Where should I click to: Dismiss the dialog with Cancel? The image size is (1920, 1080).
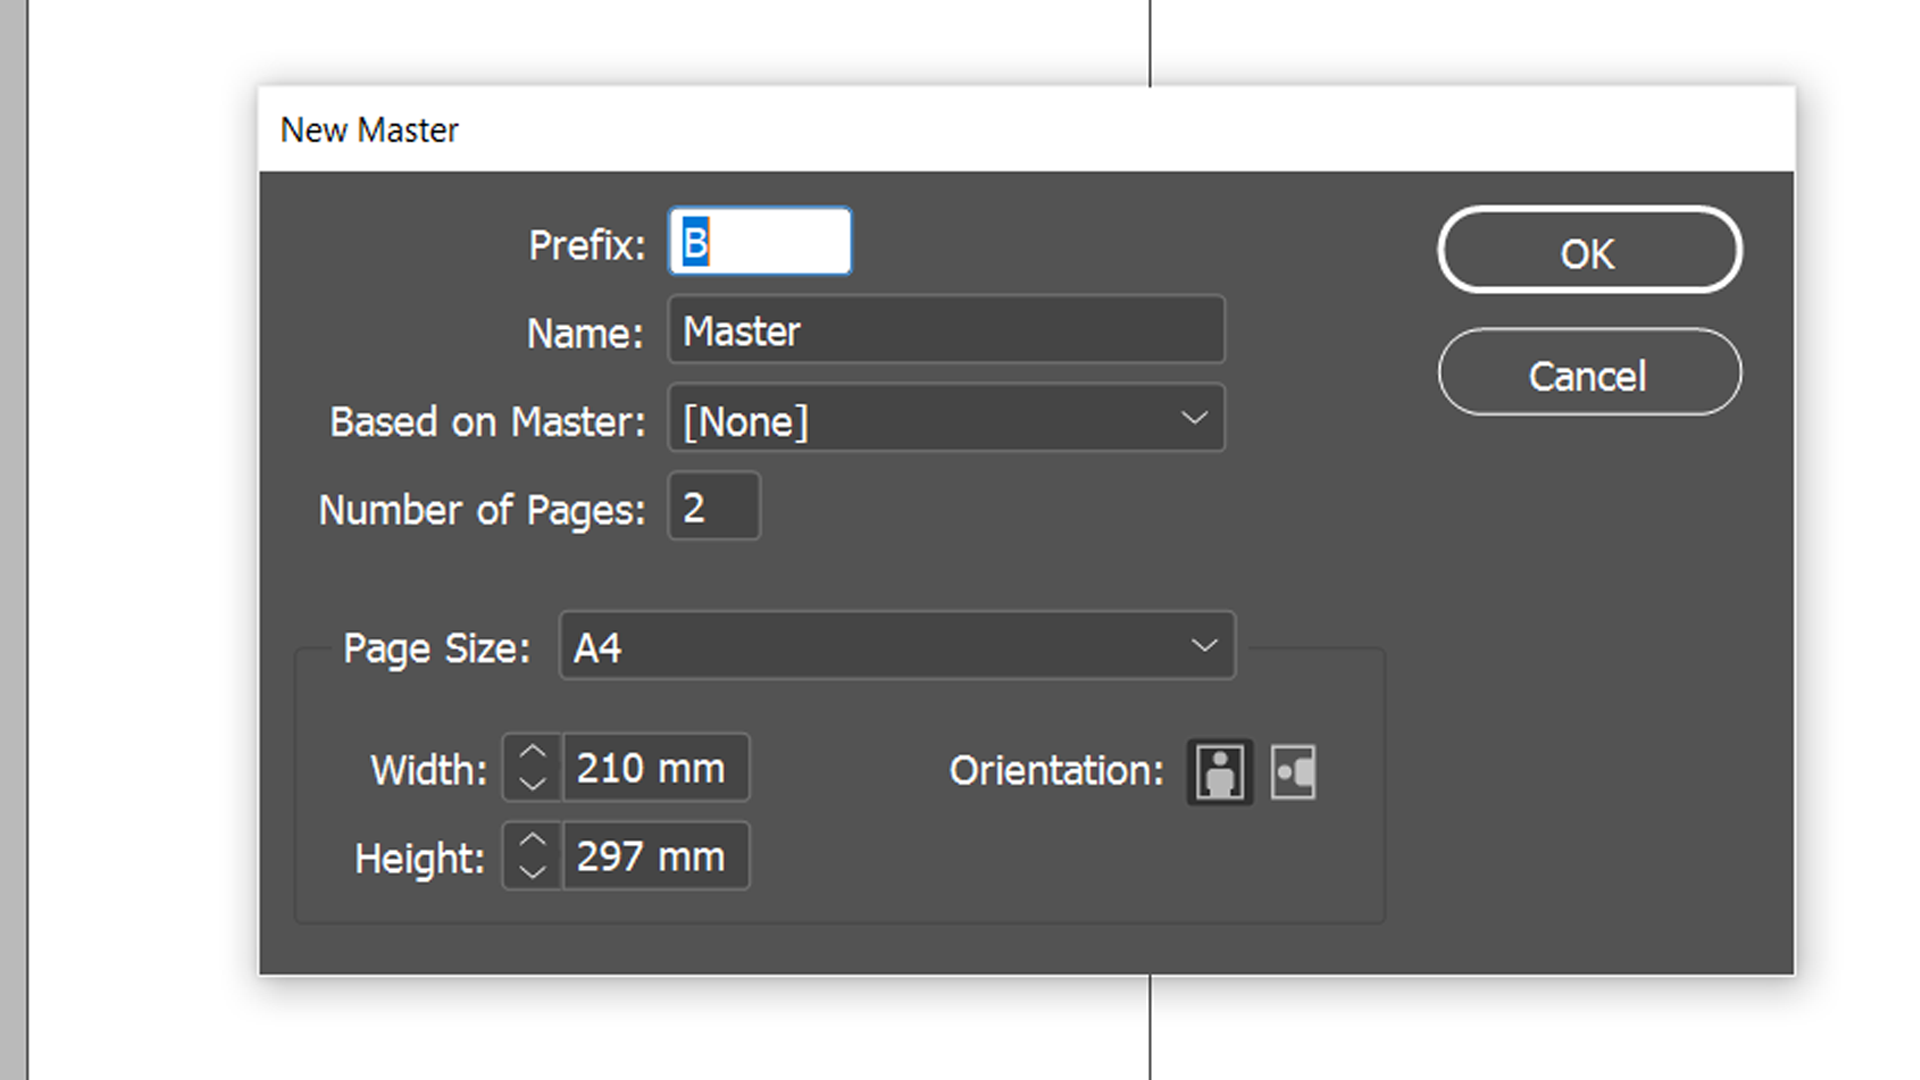click(x=1588, y=374)
